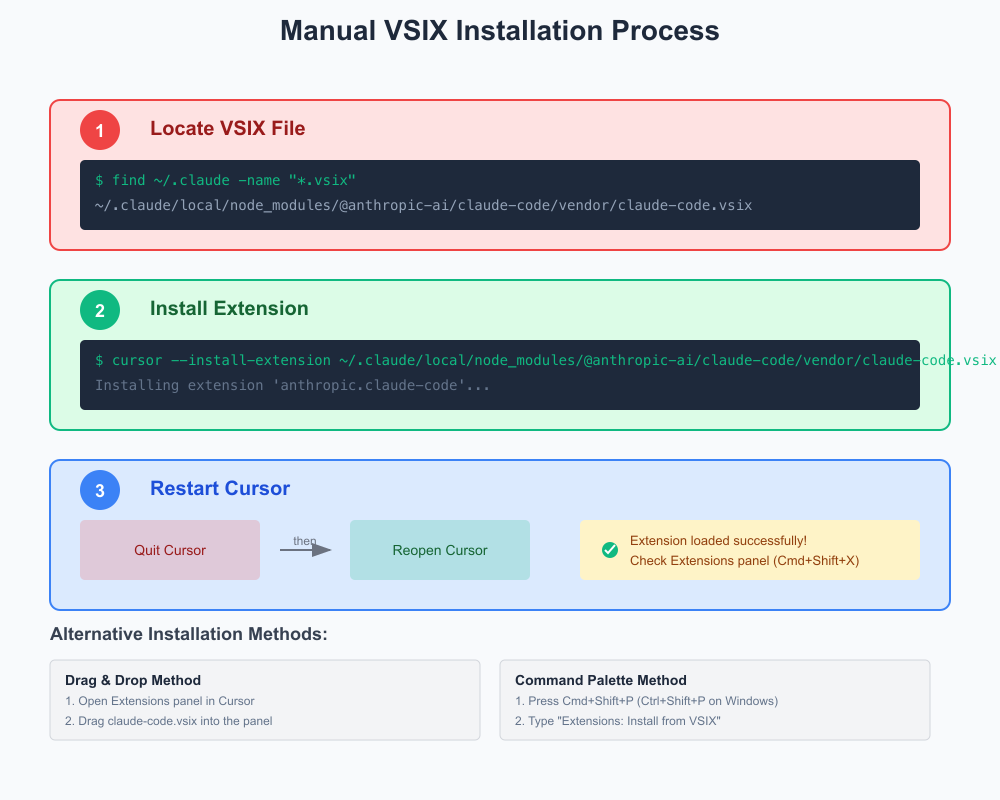Click Open Extensions panel in Cursor step
The height and width of the screenshot is (800, 1000).
click(159, 701)
